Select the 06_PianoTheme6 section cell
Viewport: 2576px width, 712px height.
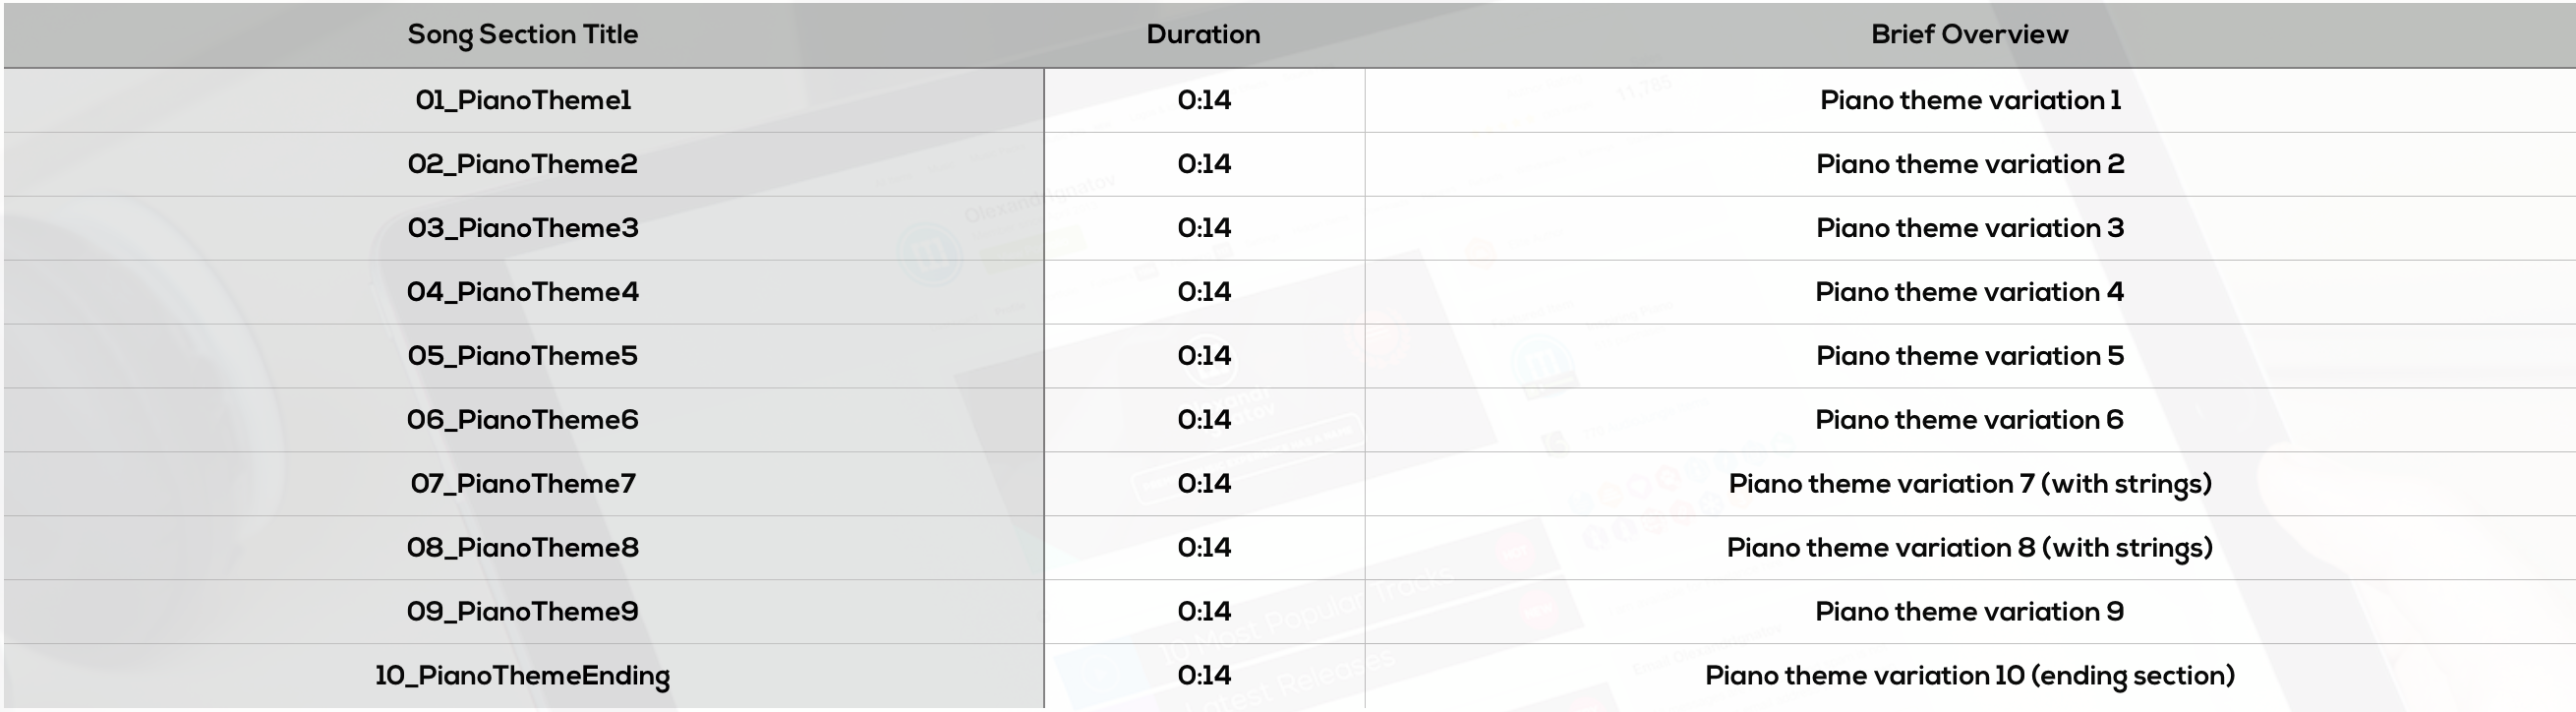coord(523,420)
